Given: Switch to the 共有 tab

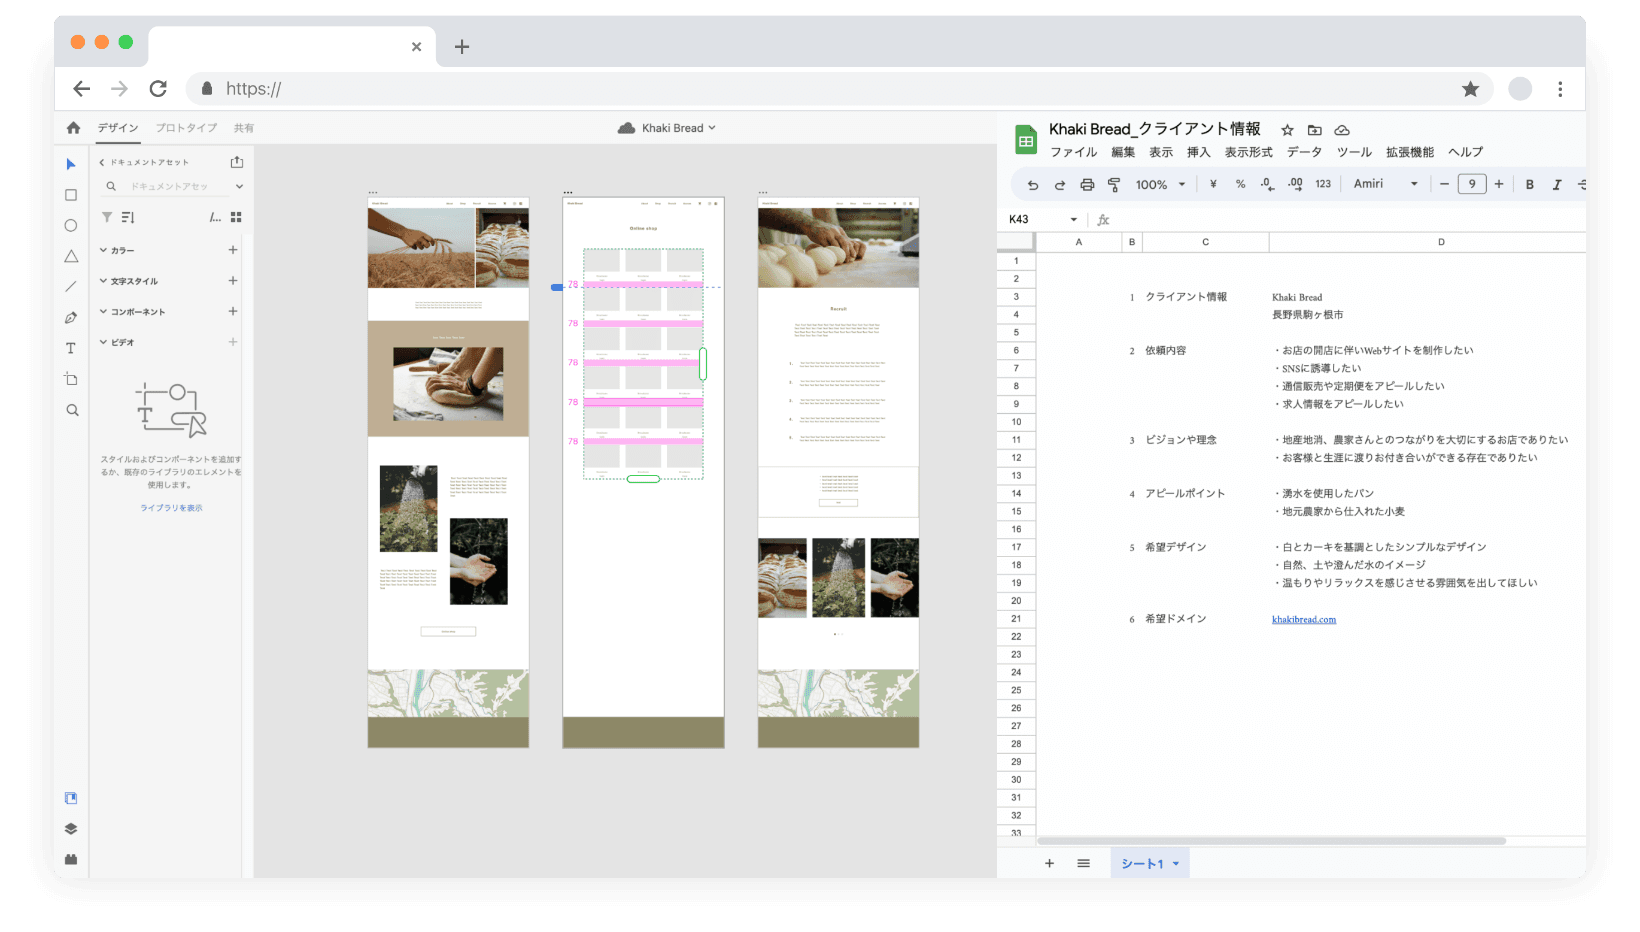Looking at the screenshot, I should [x=244, y=128].
